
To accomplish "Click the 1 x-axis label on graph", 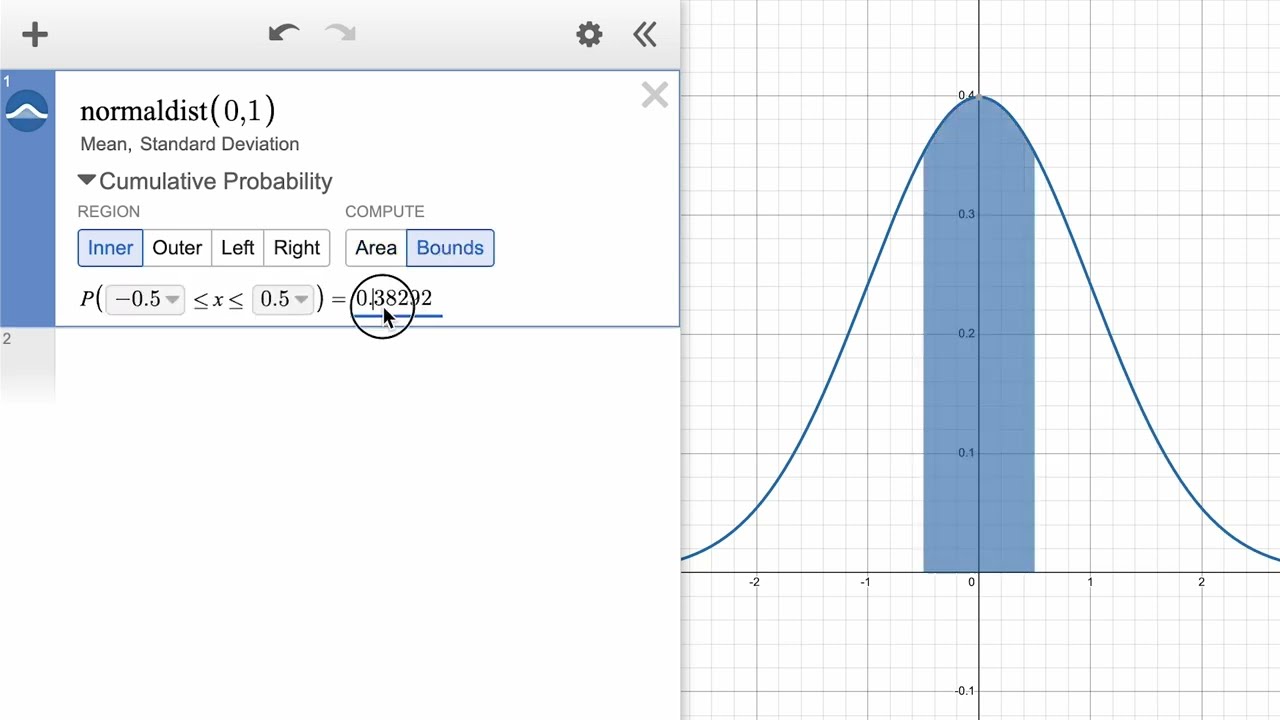I will point(1090,582).
